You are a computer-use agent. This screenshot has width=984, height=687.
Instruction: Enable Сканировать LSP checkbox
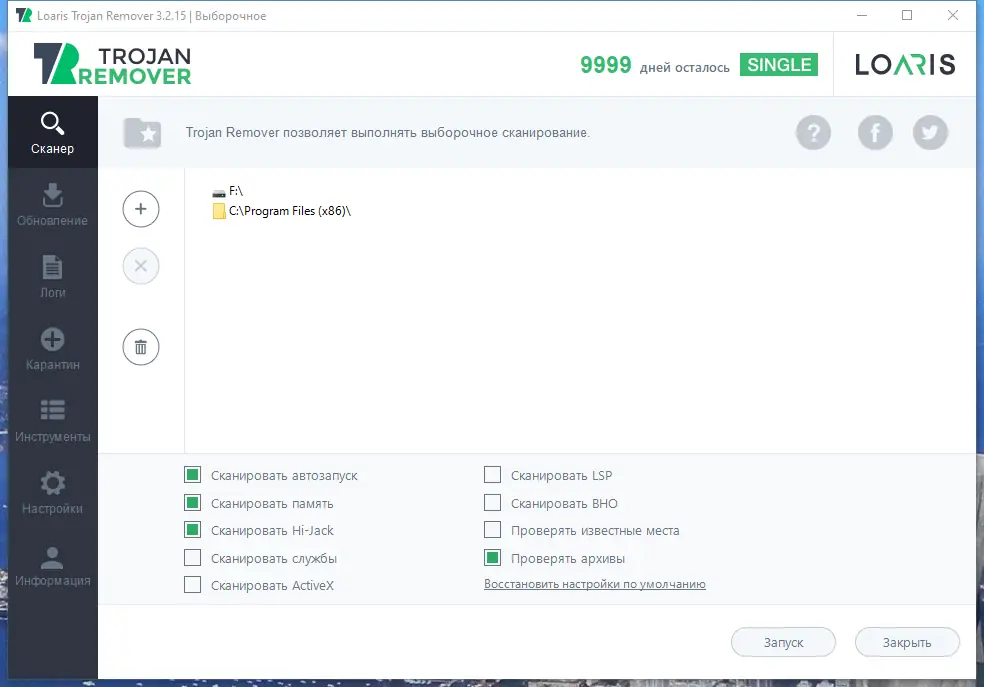[x=493, y=475]
